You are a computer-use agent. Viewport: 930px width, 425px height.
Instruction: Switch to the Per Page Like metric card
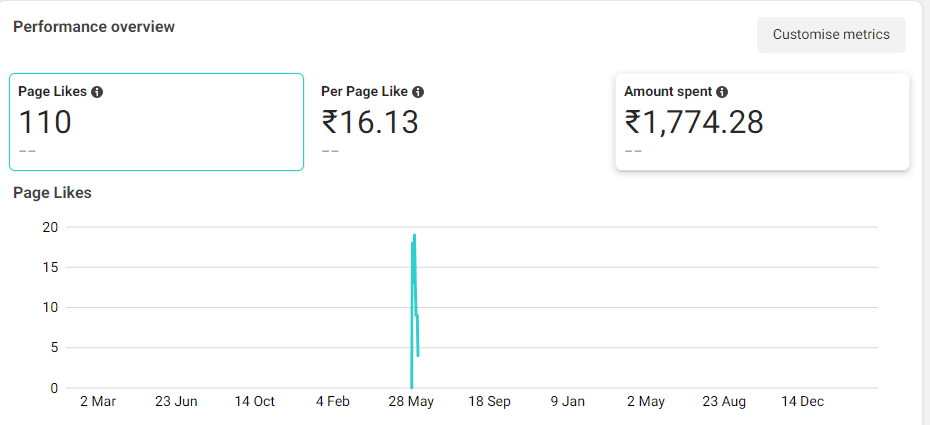click(x=458, y=122)
